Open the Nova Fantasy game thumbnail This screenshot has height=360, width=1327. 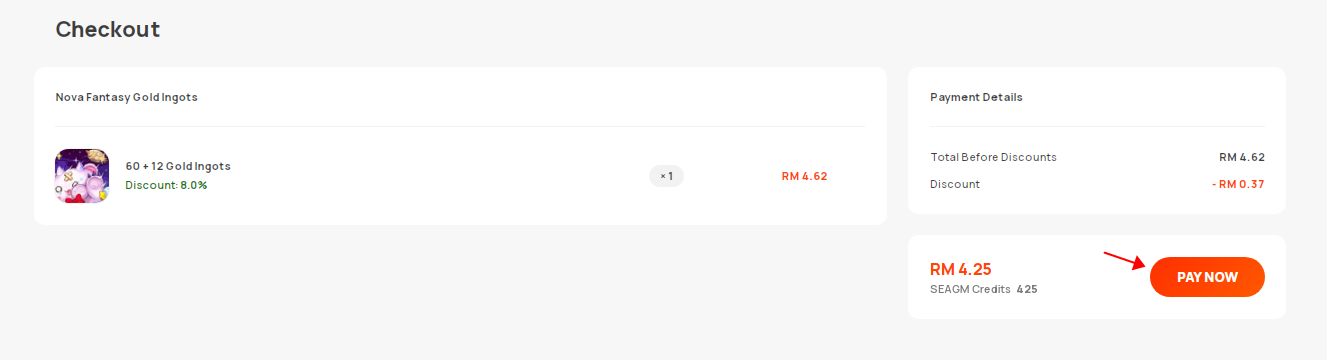82,176
